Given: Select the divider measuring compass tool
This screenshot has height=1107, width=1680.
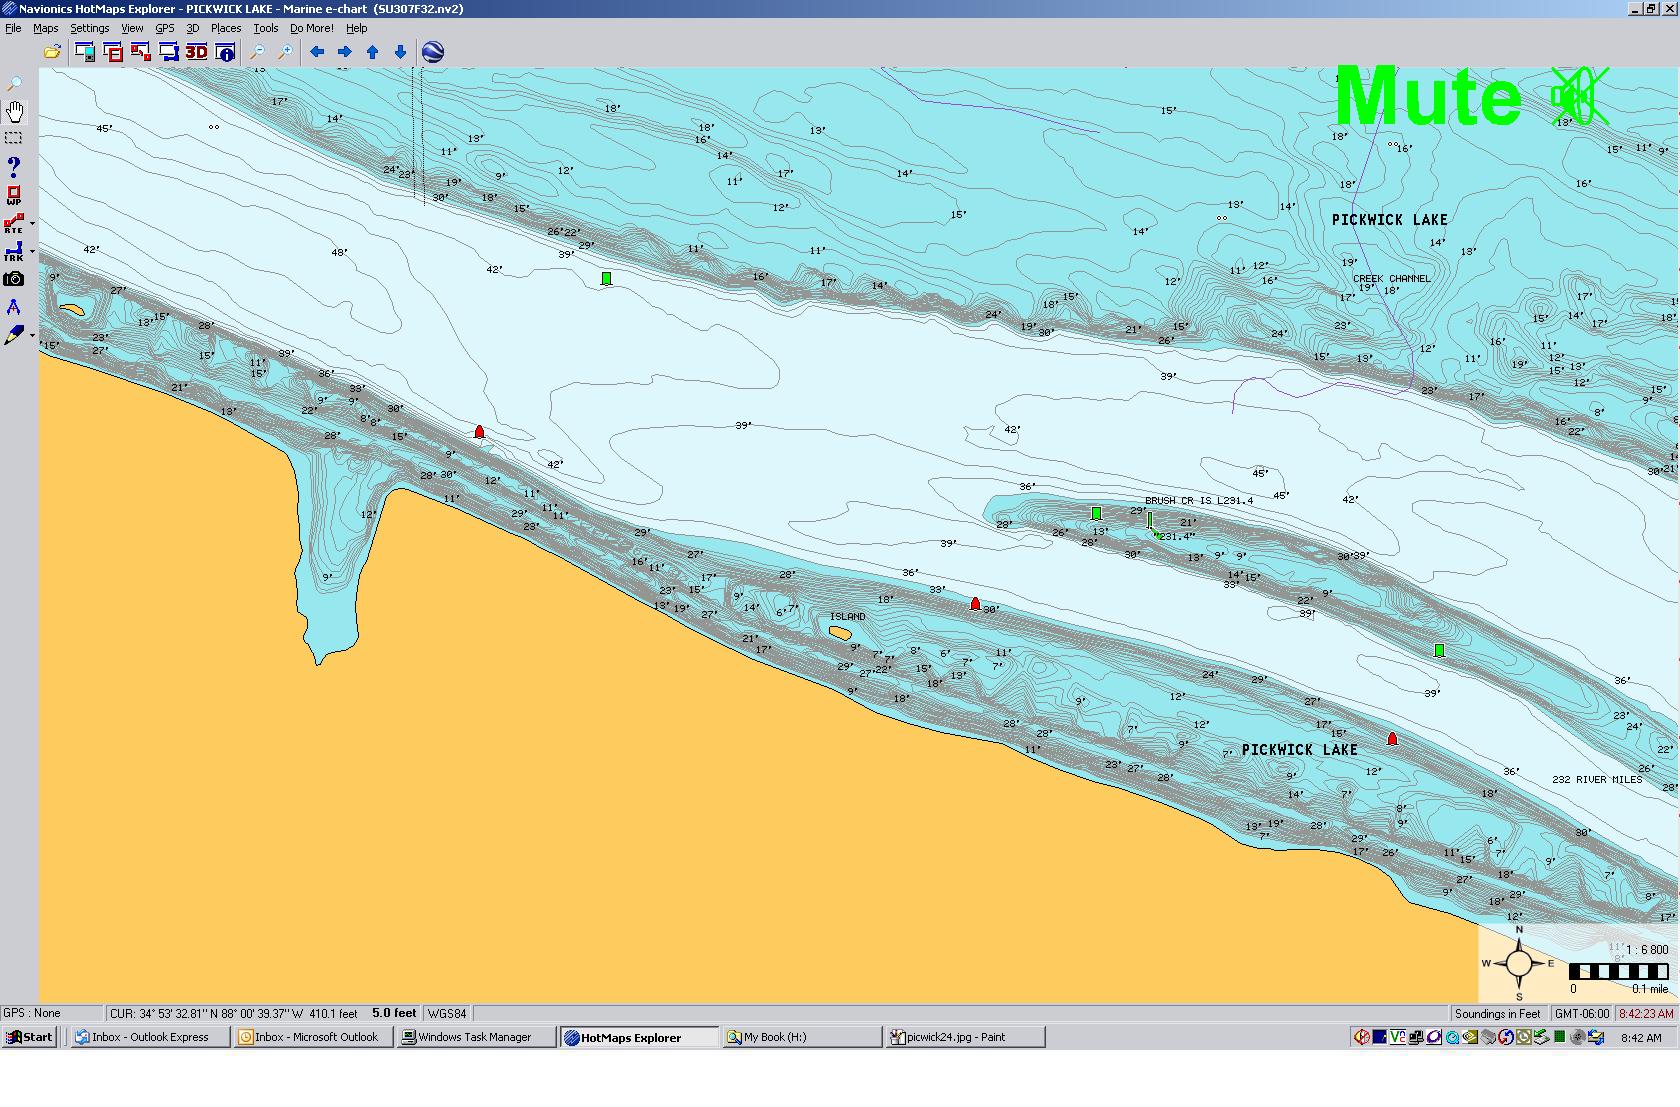Looking at the screenshot, I should click(14, 307).
